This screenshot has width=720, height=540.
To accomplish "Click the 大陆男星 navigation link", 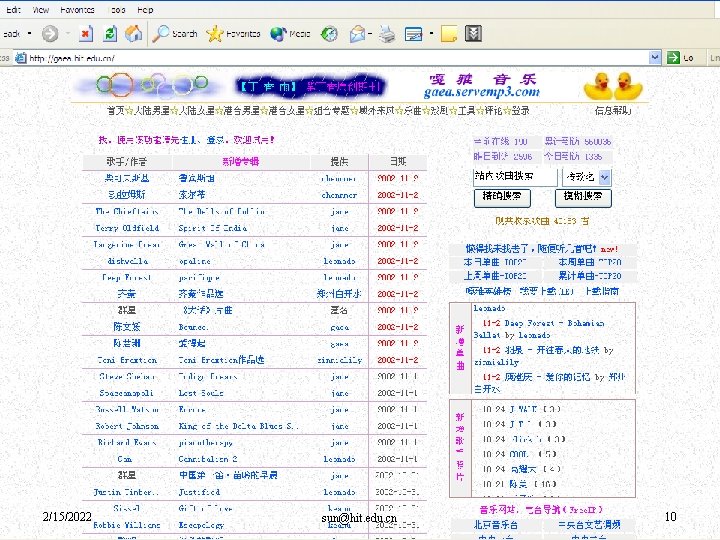I will click(152, 111).
